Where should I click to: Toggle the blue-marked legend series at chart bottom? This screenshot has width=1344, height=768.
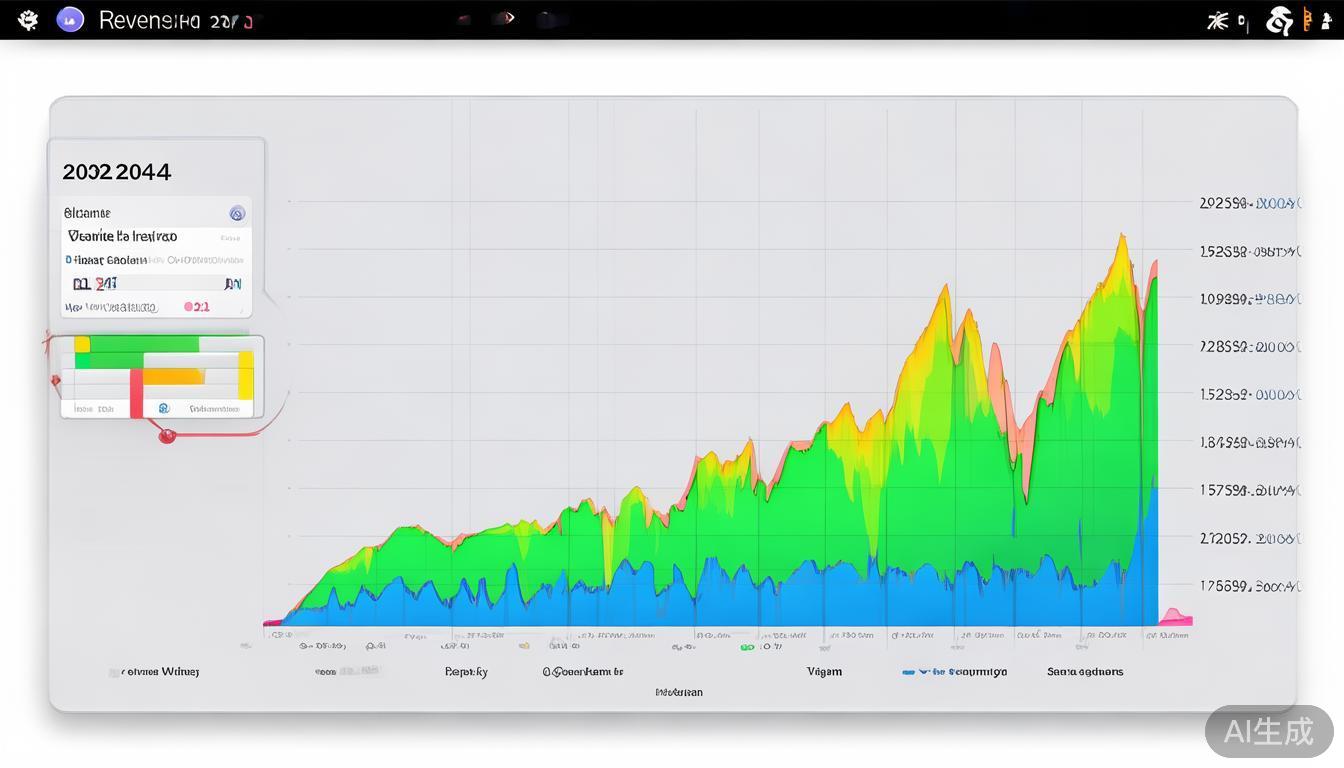[908, 672]
